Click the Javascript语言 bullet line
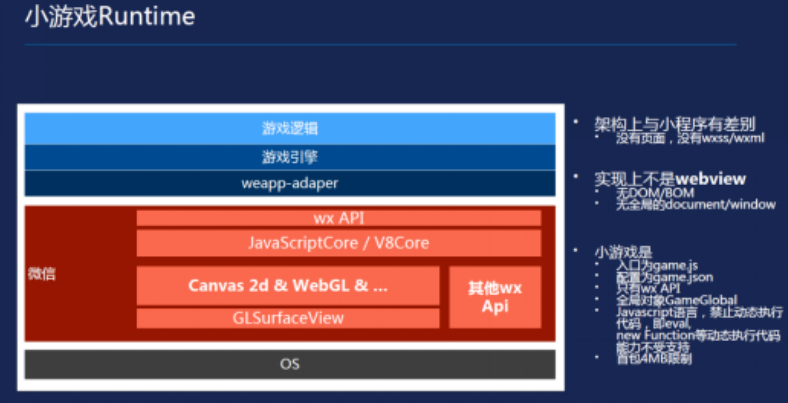Screen dimensions: 788x403 699,312
